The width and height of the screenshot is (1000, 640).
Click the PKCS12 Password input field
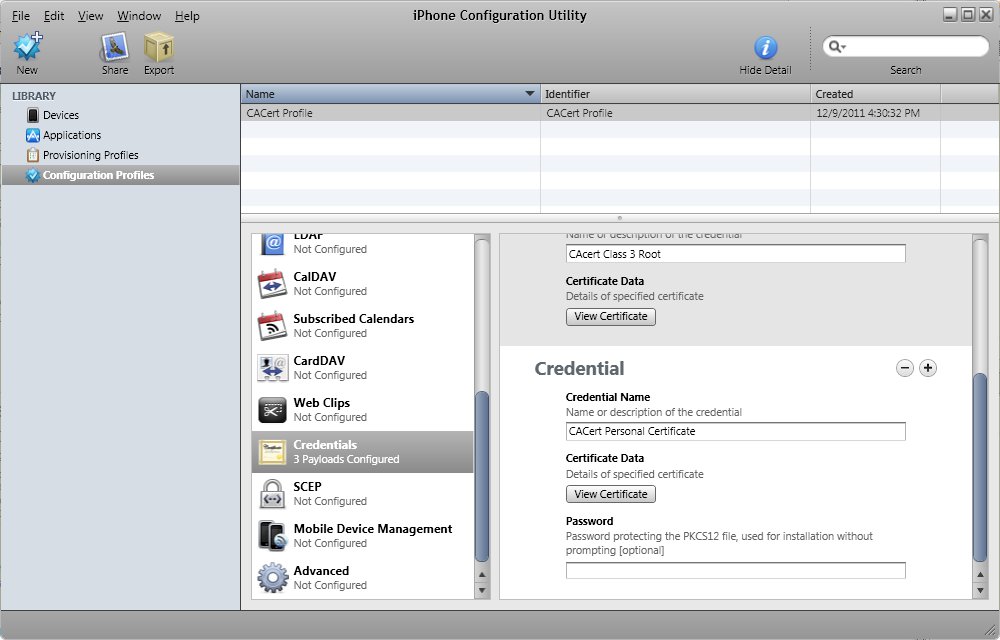735,570
